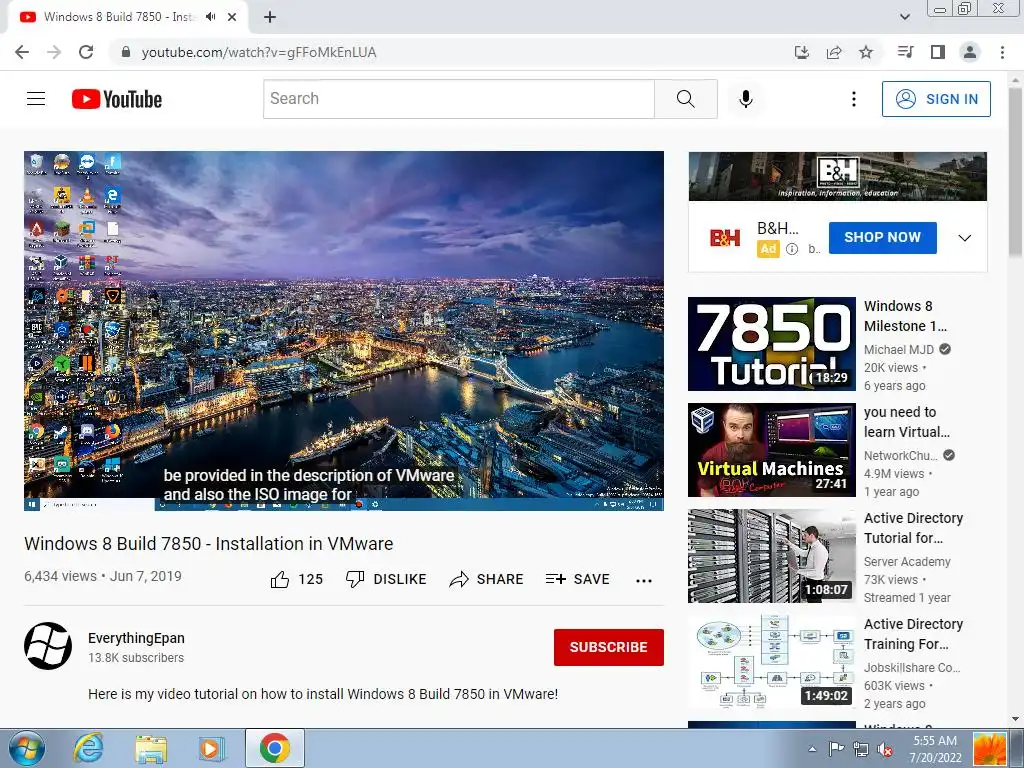Open the B&H banner image
The height and width of the screenshot is (768, 1024).
click(838, 176)
